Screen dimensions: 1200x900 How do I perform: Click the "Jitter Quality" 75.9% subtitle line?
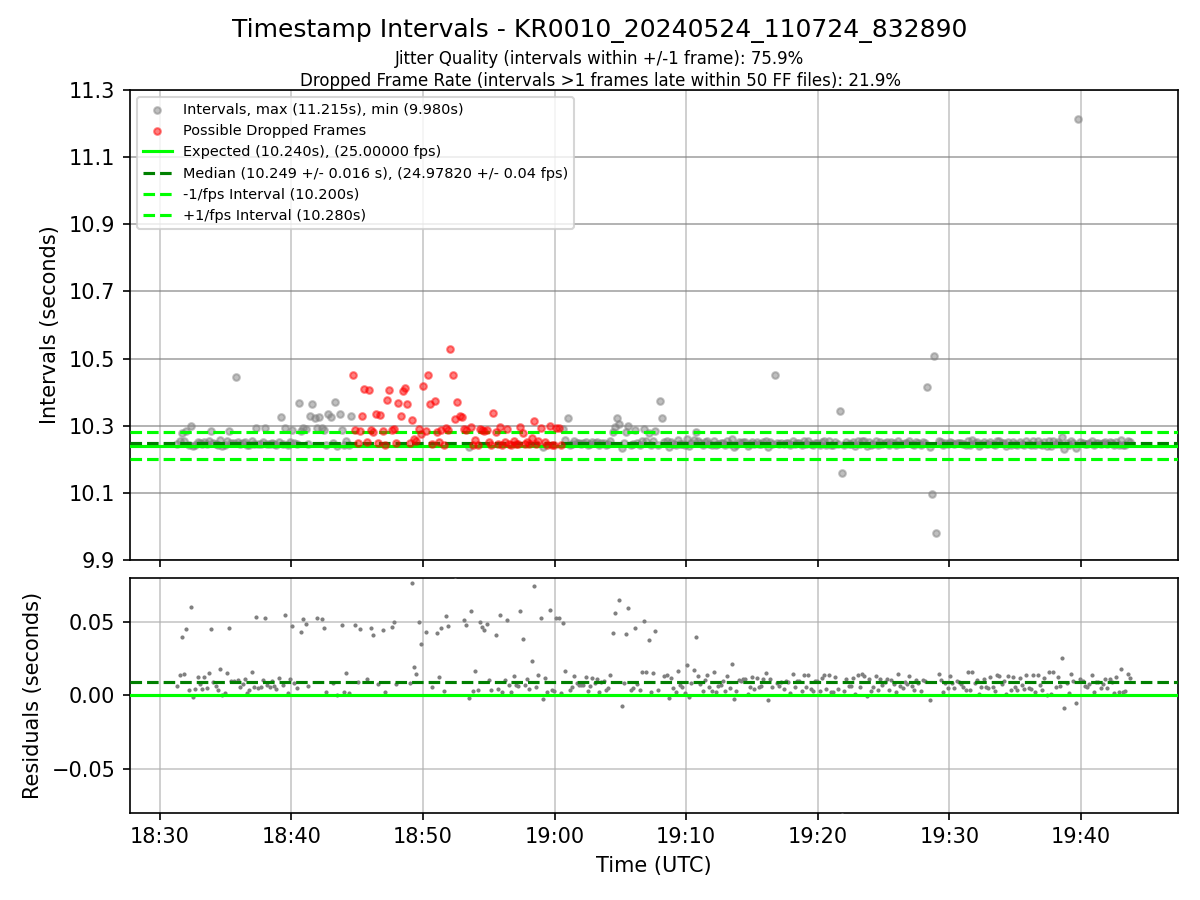(599, 58)
